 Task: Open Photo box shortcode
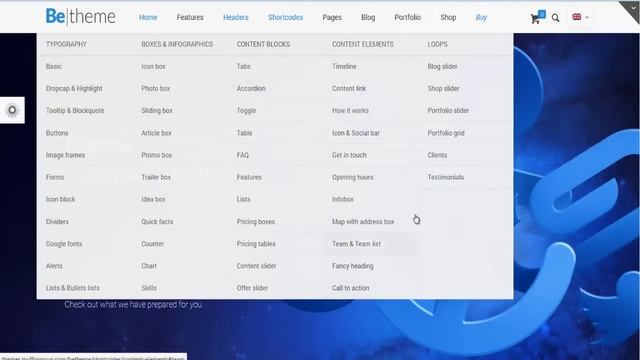pyautogui.click(x=156, y=89)
